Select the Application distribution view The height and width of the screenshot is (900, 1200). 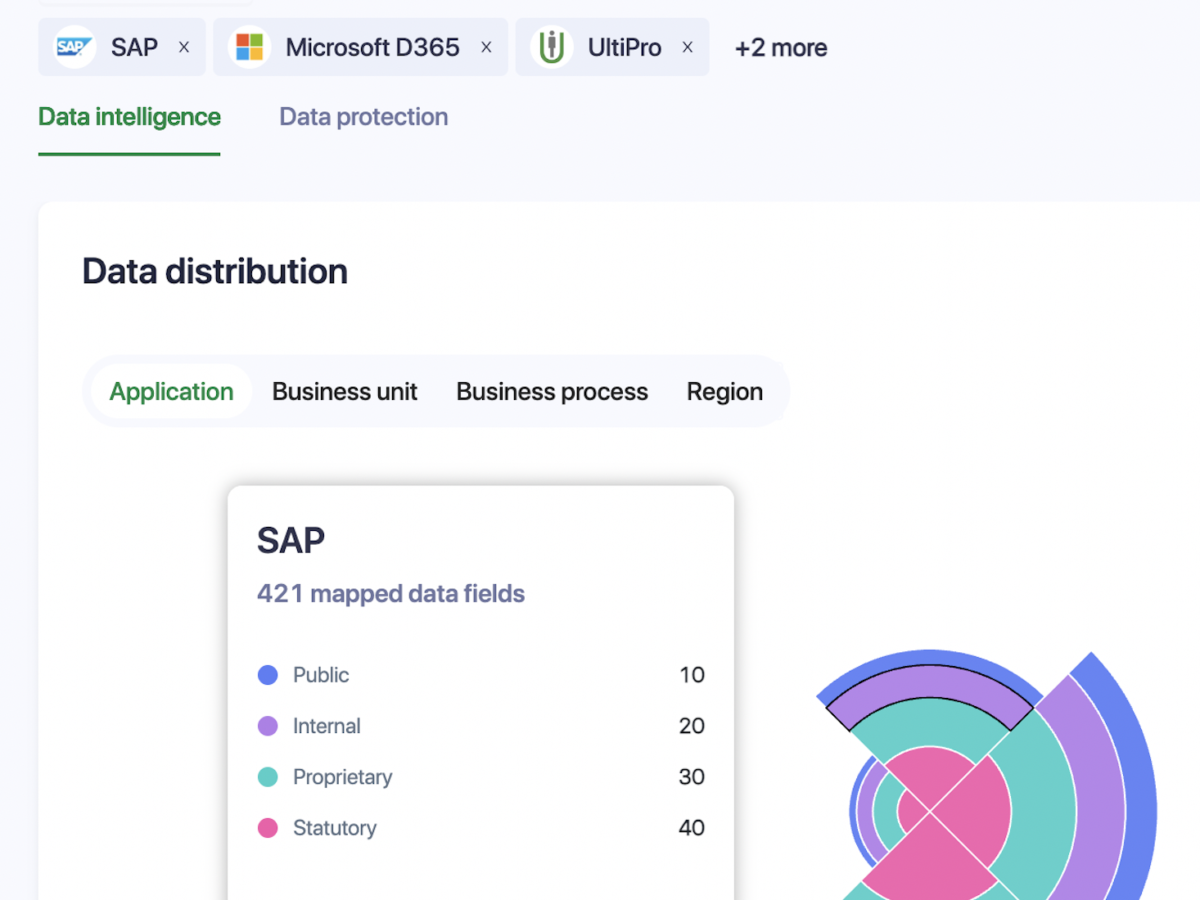[x=171, y=392]
